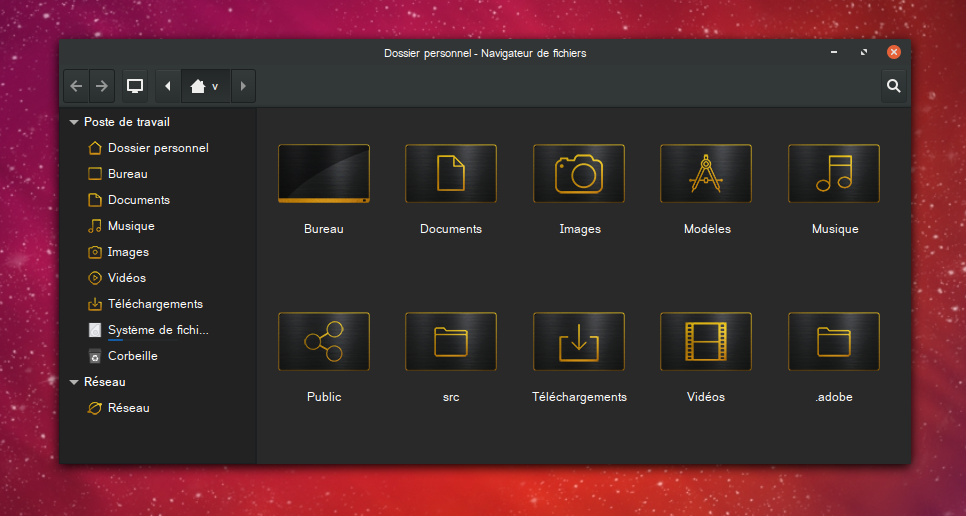Select the Modèles compass folder icon
The width and height of the screenshot is (966, 516).
(x=706, y=174)
